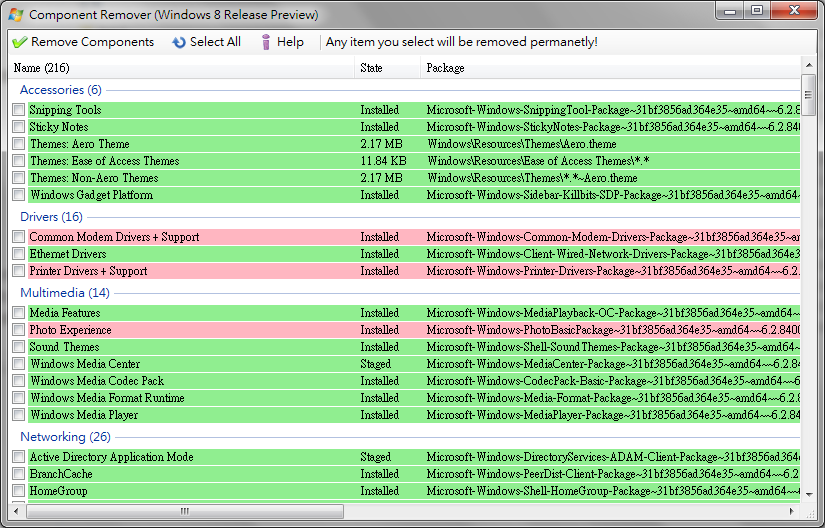825x528 pixels.
Task: Click Windows\Resources\Themes\Aero.theme package path
Action: [x=522, y=144]
